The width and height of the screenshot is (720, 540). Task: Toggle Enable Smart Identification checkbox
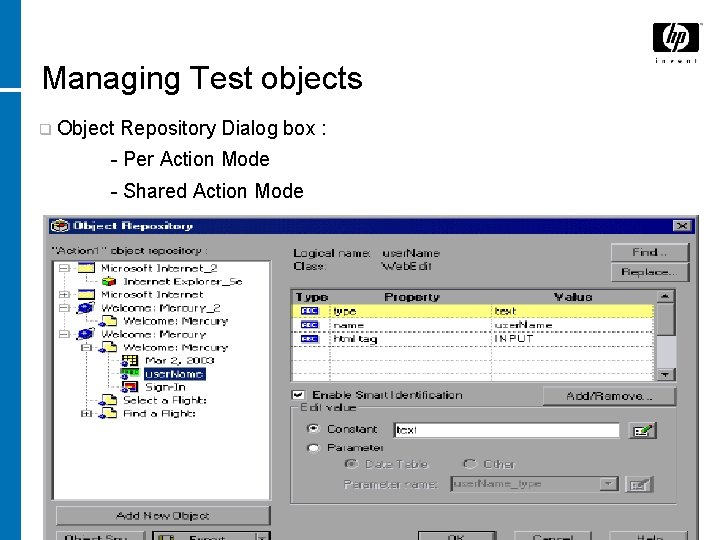298,394
